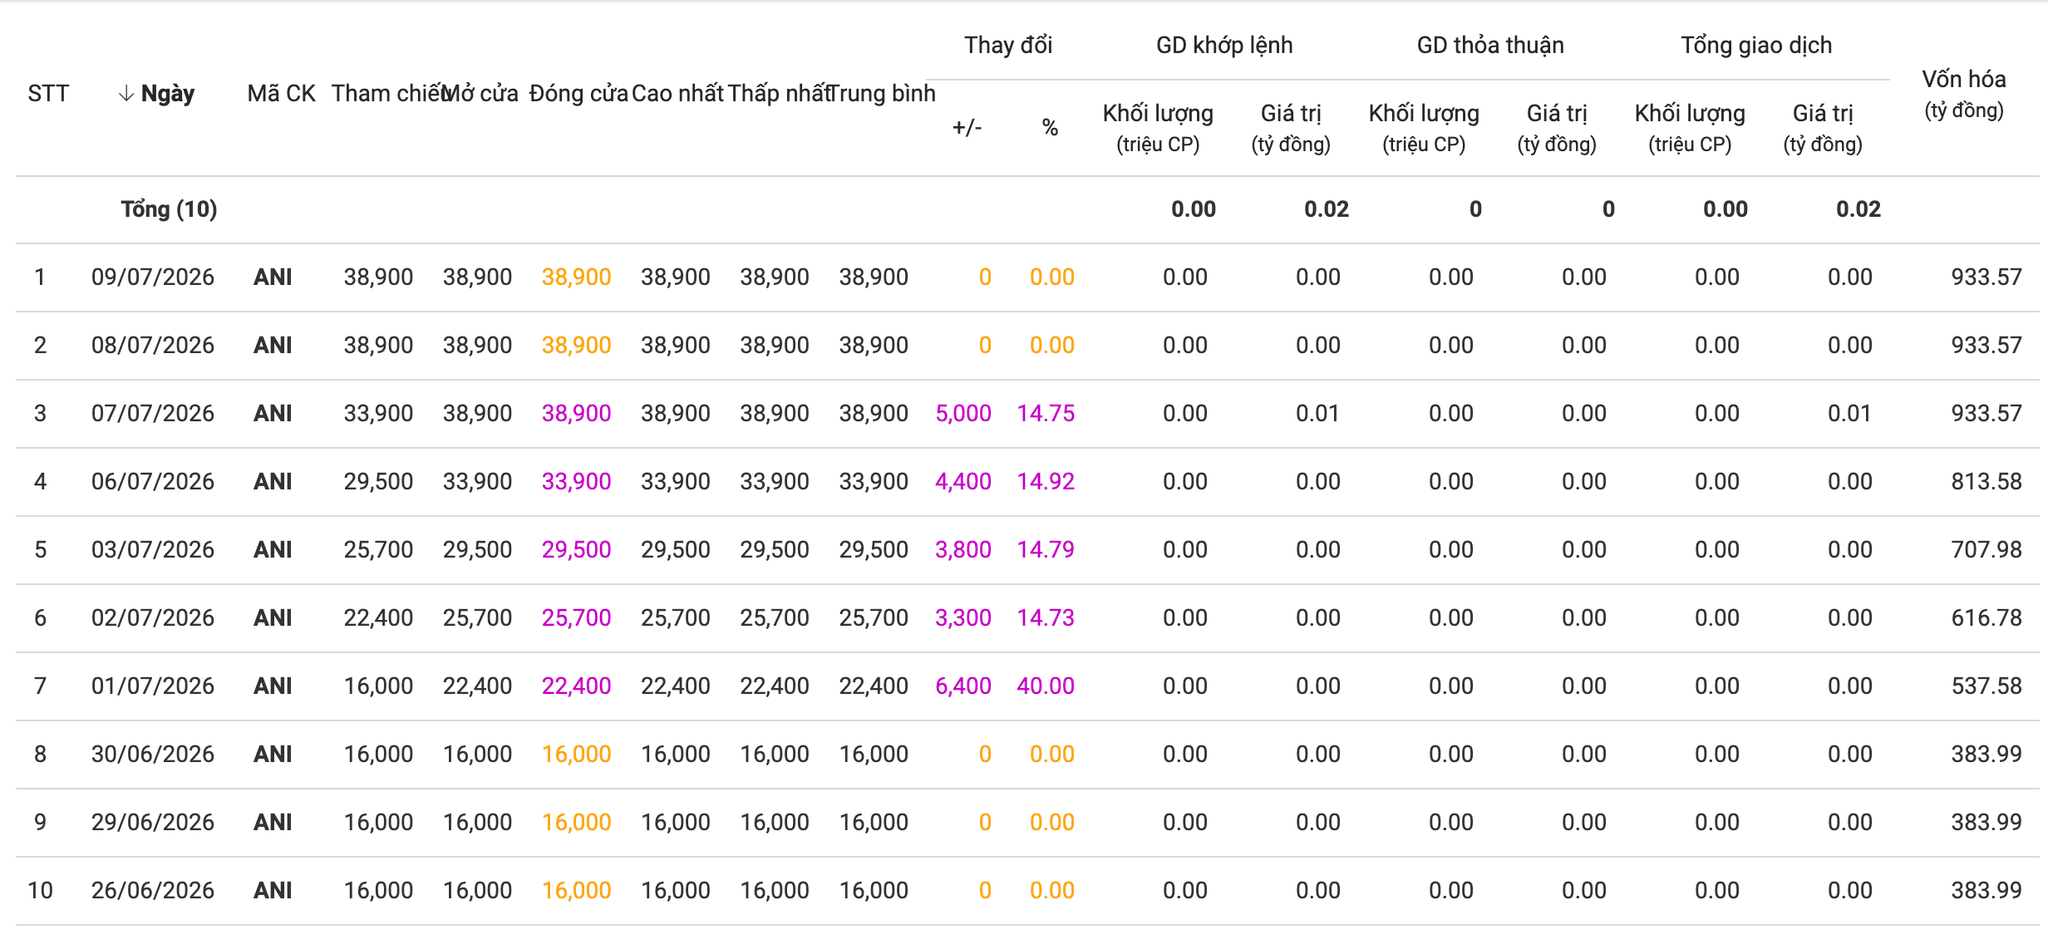Image resolution: width=2048 pixels, height=929 pixels.
Task: Click the GD khớp lệnh group header
Action: pyautogui.click(x=1224, y=45)
